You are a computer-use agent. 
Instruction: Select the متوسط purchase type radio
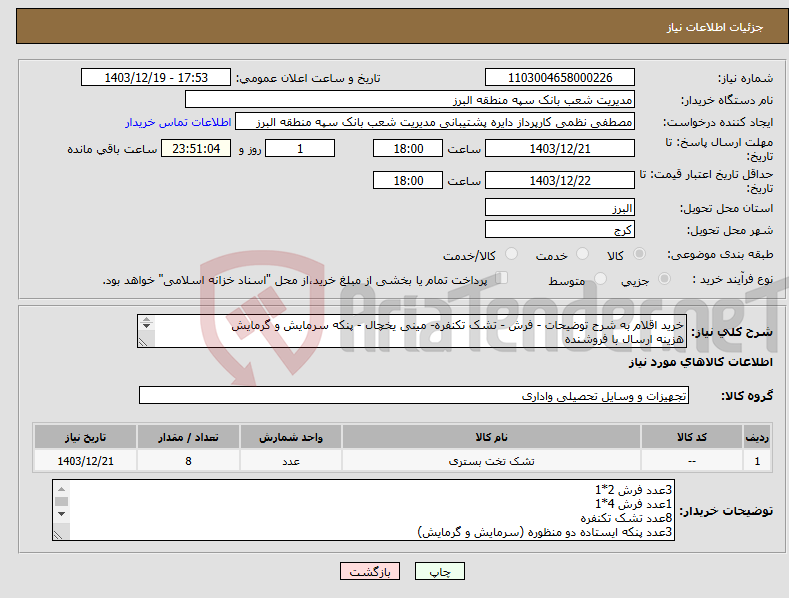600,278
